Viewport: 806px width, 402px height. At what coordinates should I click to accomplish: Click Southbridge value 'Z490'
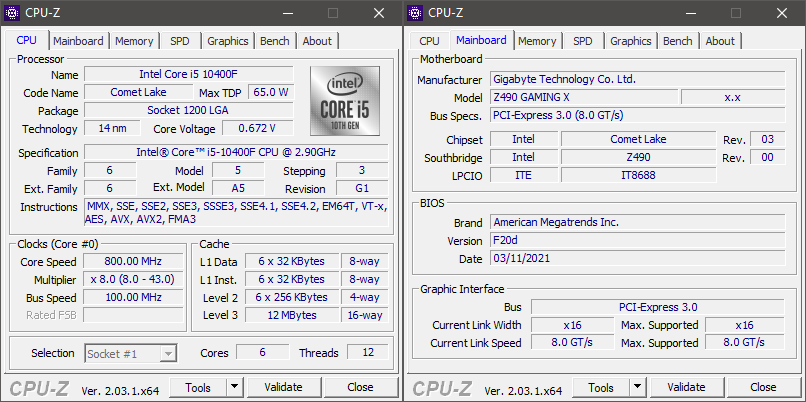point(638,157)
